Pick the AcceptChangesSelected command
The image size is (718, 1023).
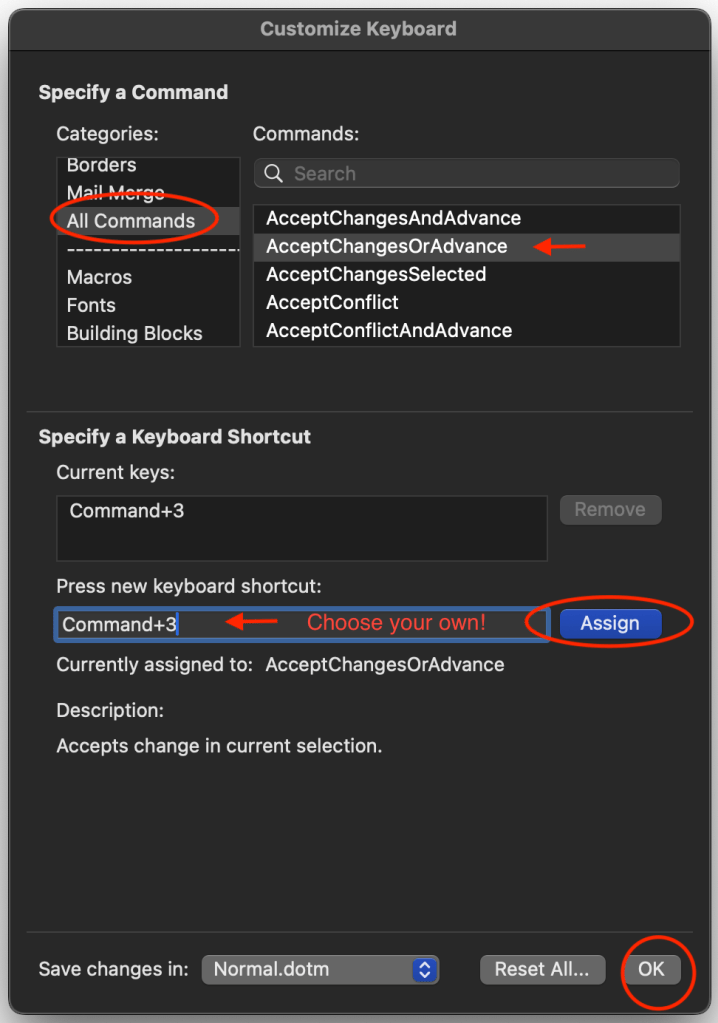(x=376, y=274)
